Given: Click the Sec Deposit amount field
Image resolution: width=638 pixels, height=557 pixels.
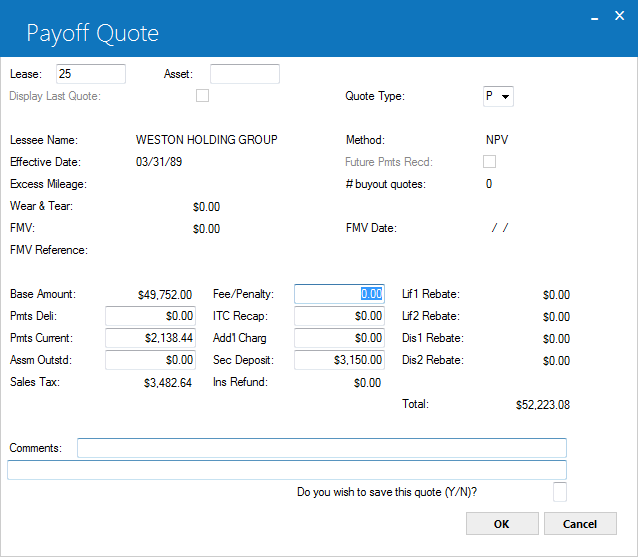Looking at the screenshot, I should (x=339, y=360).
